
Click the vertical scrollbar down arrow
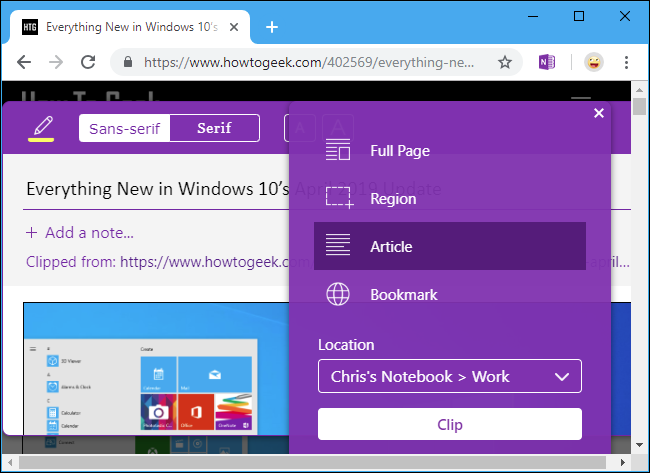(639, 445)
